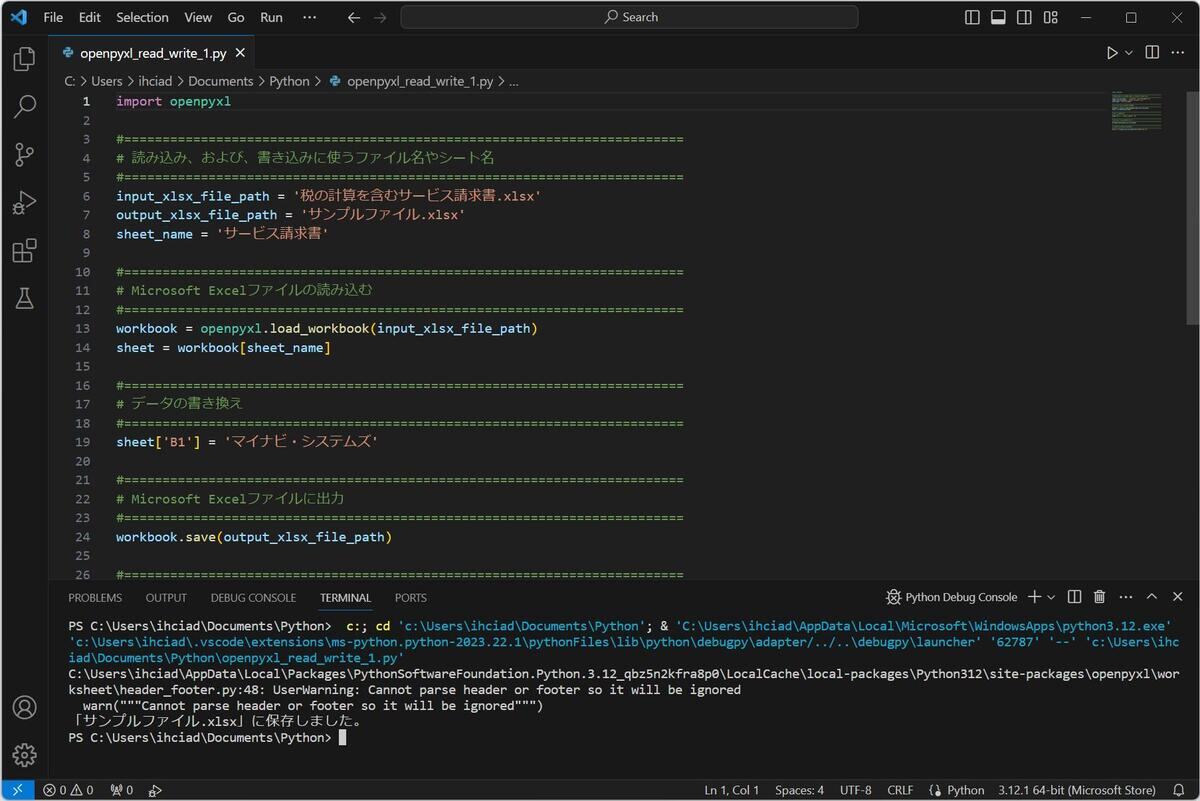This screenshot has height=801, width=1200.
Task: Toggle the primary side bar layout icon
Action: (972, 17)
